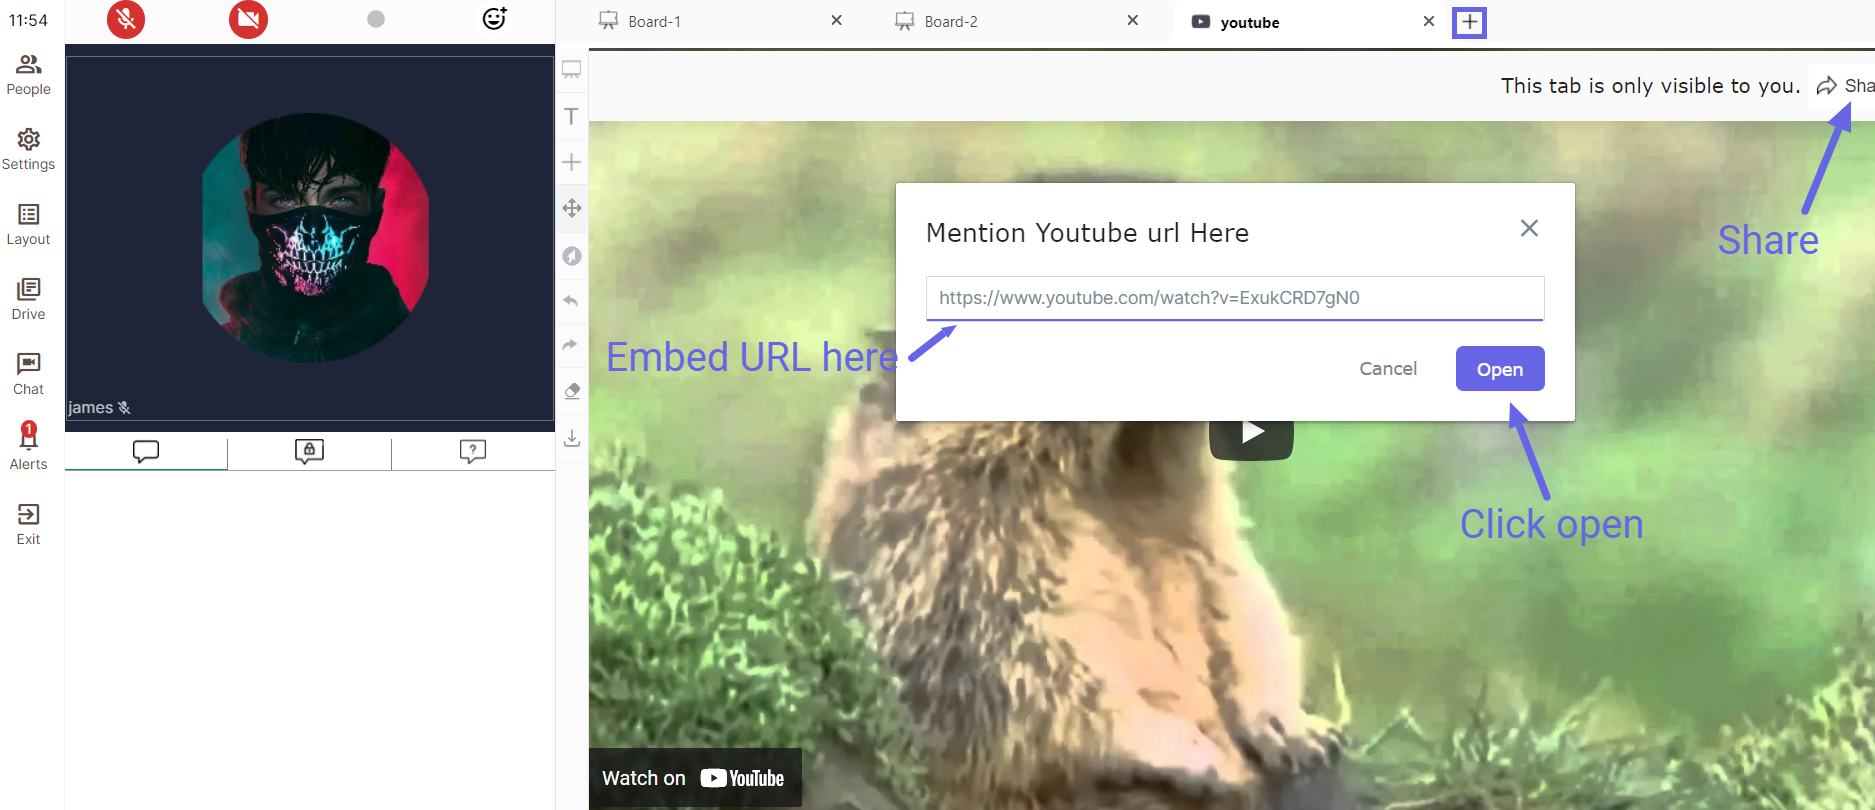Download the whiteboard with the download icon

click(572, 438)
